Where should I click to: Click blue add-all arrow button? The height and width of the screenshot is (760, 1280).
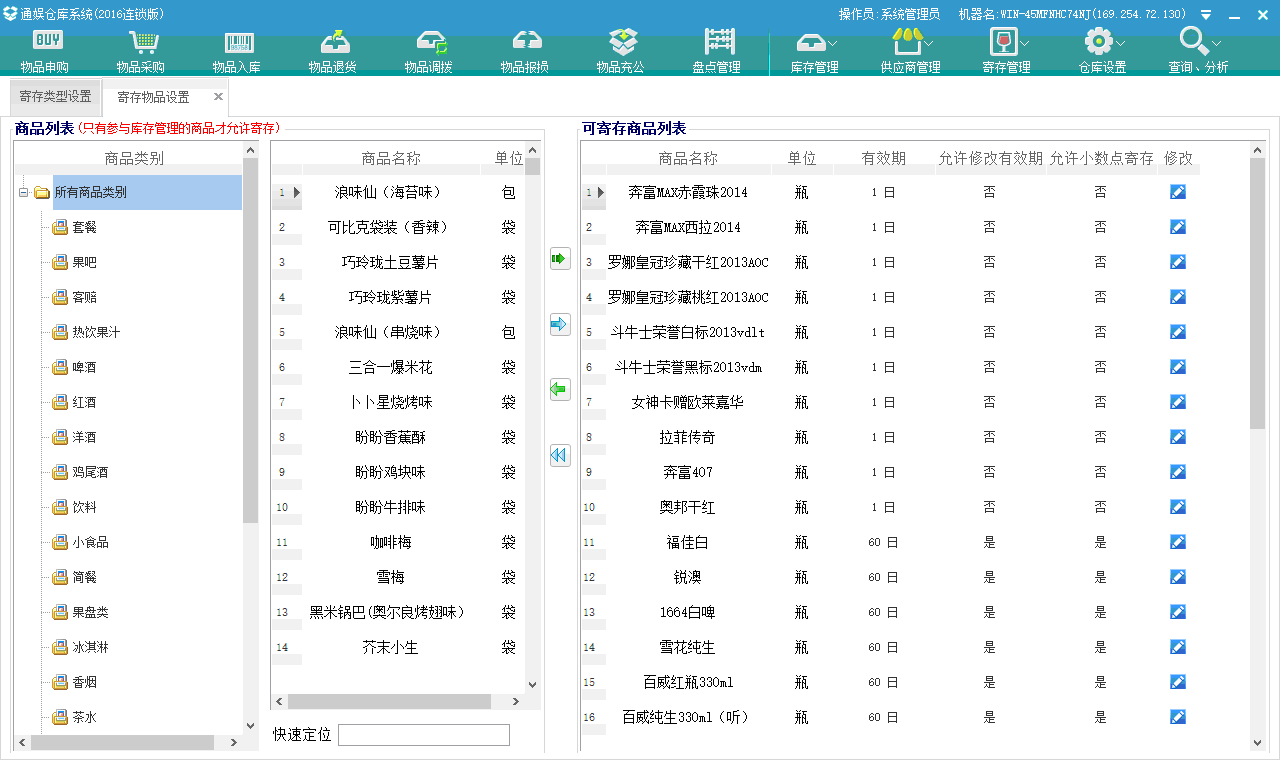560,324
